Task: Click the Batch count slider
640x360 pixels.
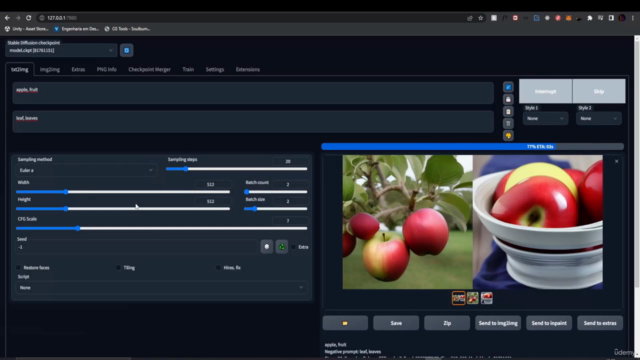Action: [x=276, y=192]
